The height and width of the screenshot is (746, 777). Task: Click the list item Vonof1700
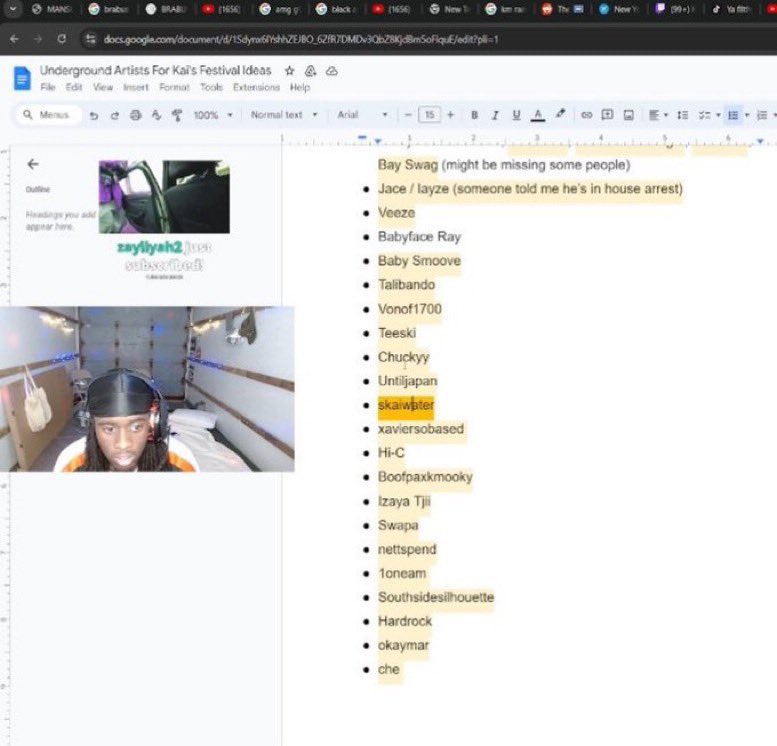(410, 309)
